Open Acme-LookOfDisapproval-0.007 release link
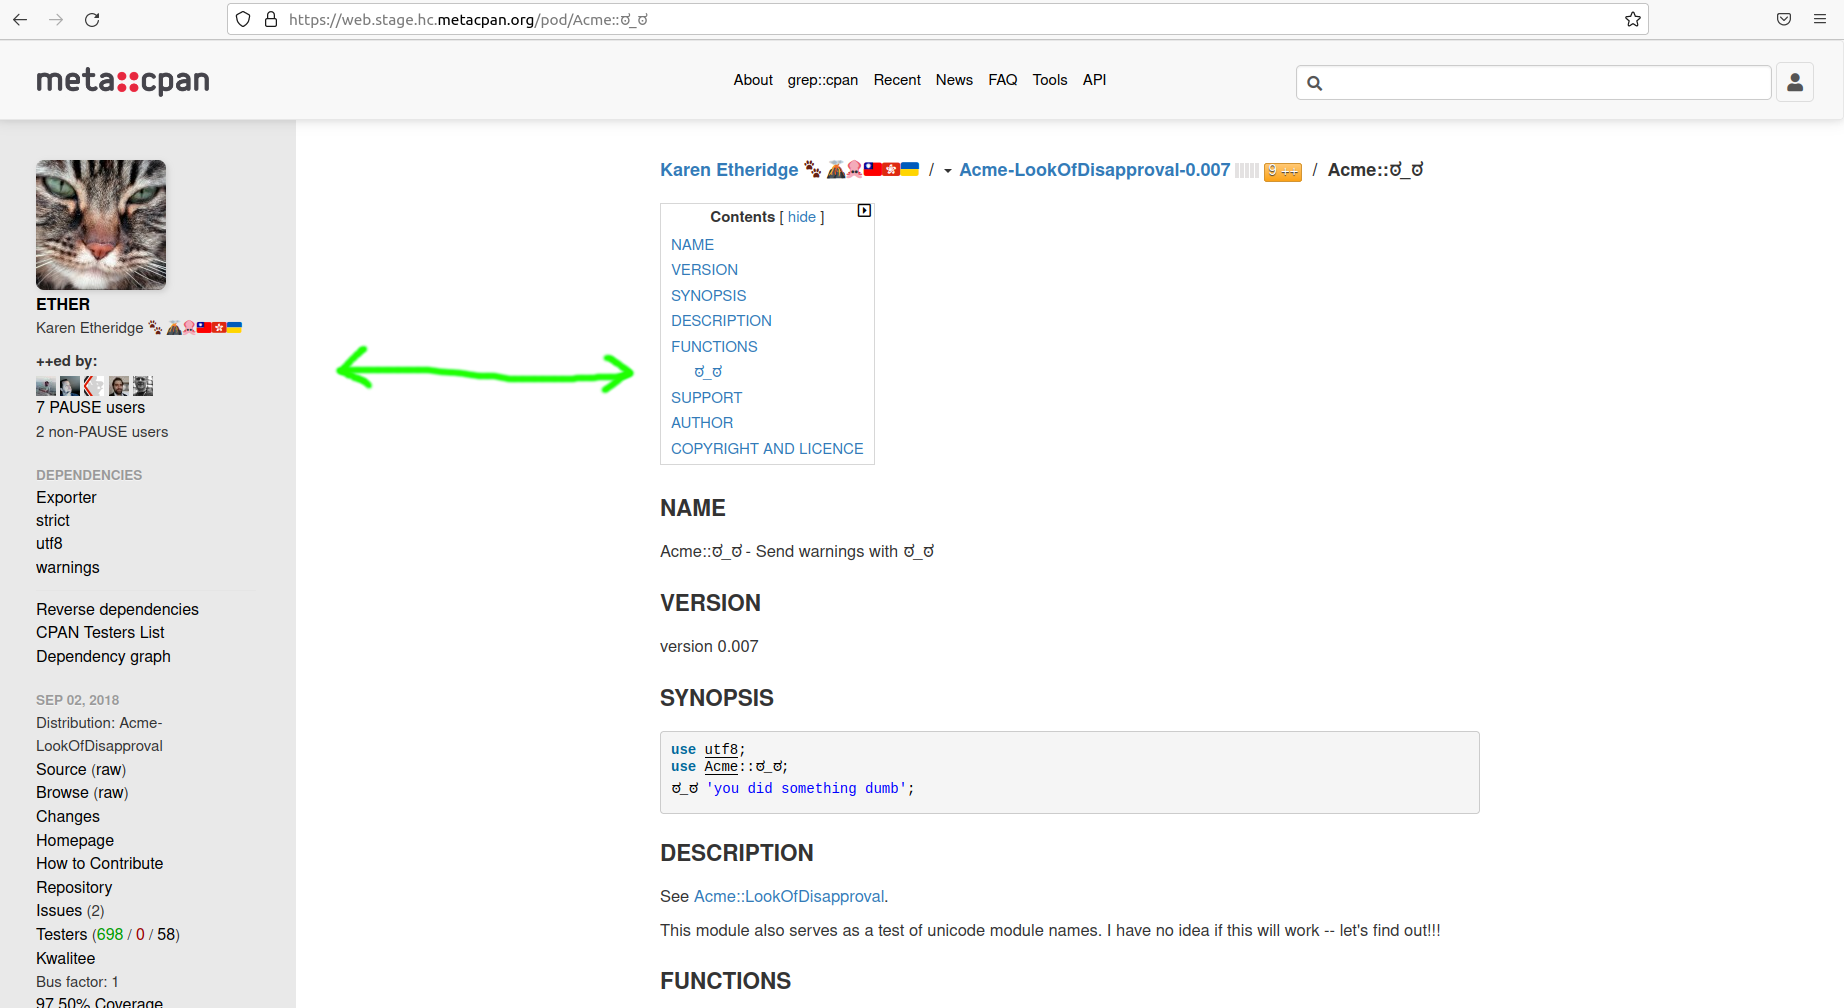Screen dimensions: 1844x1008 tap(1095, 170)
